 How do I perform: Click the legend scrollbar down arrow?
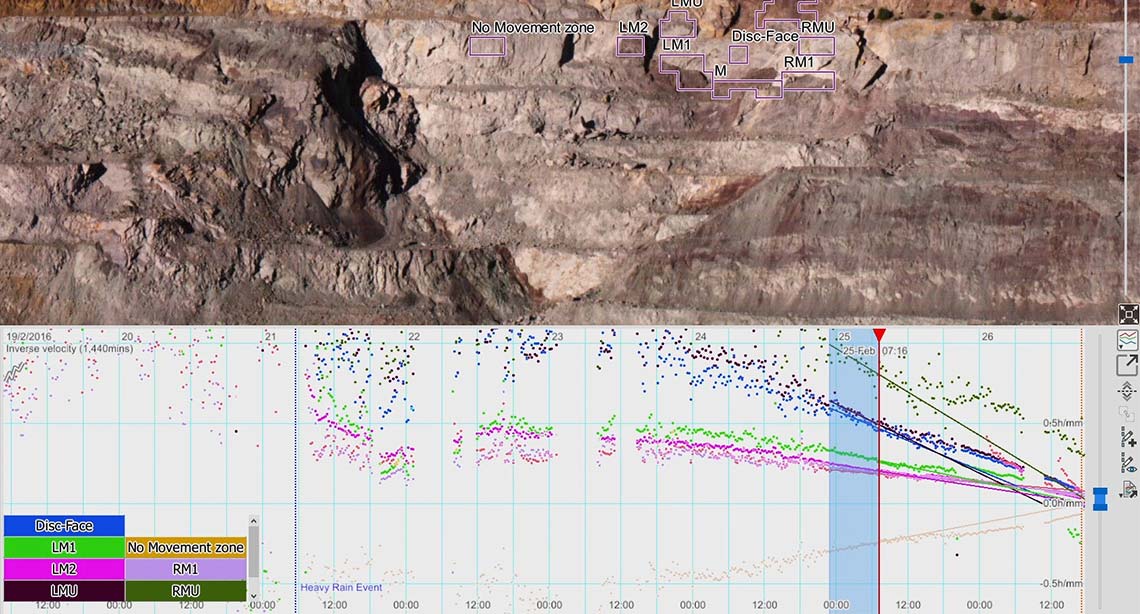tap(253, 596)
